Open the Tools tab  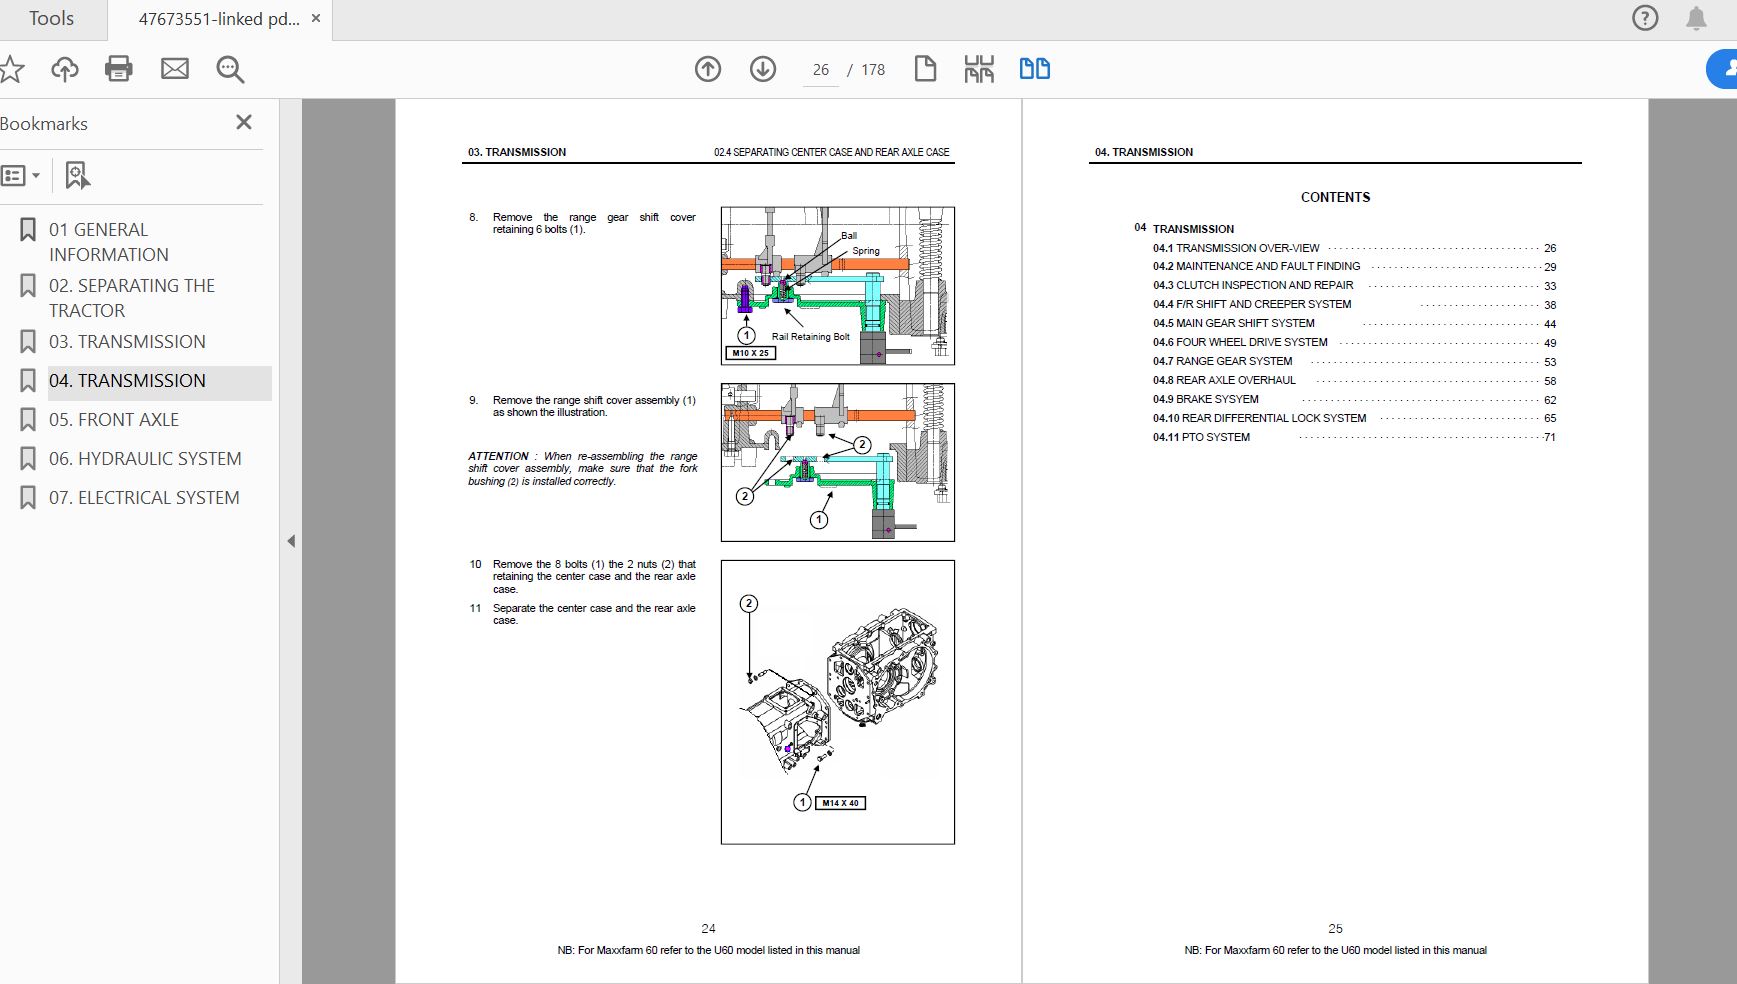pyautogui.click(x=51, y=19)
